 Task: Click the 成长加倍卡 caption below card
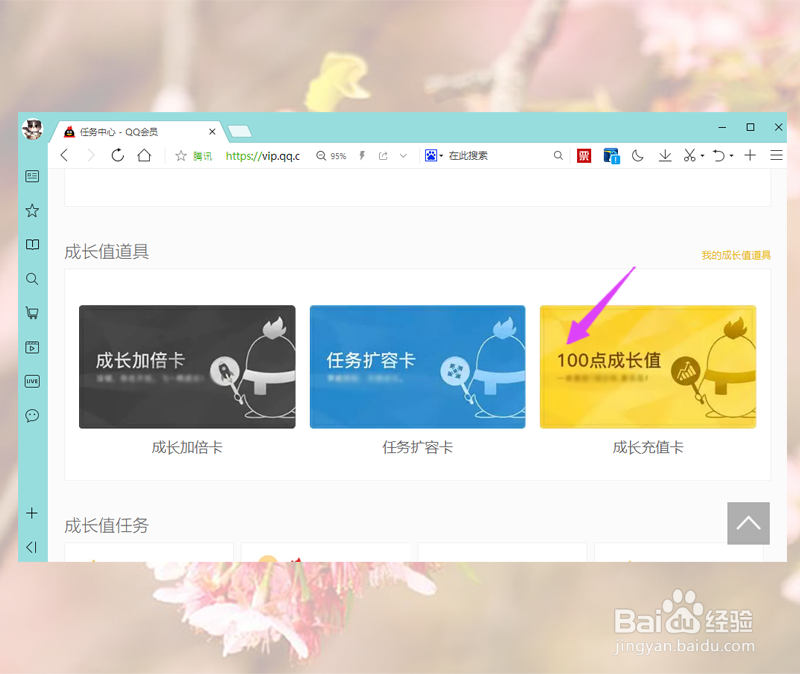click(187, 447)
